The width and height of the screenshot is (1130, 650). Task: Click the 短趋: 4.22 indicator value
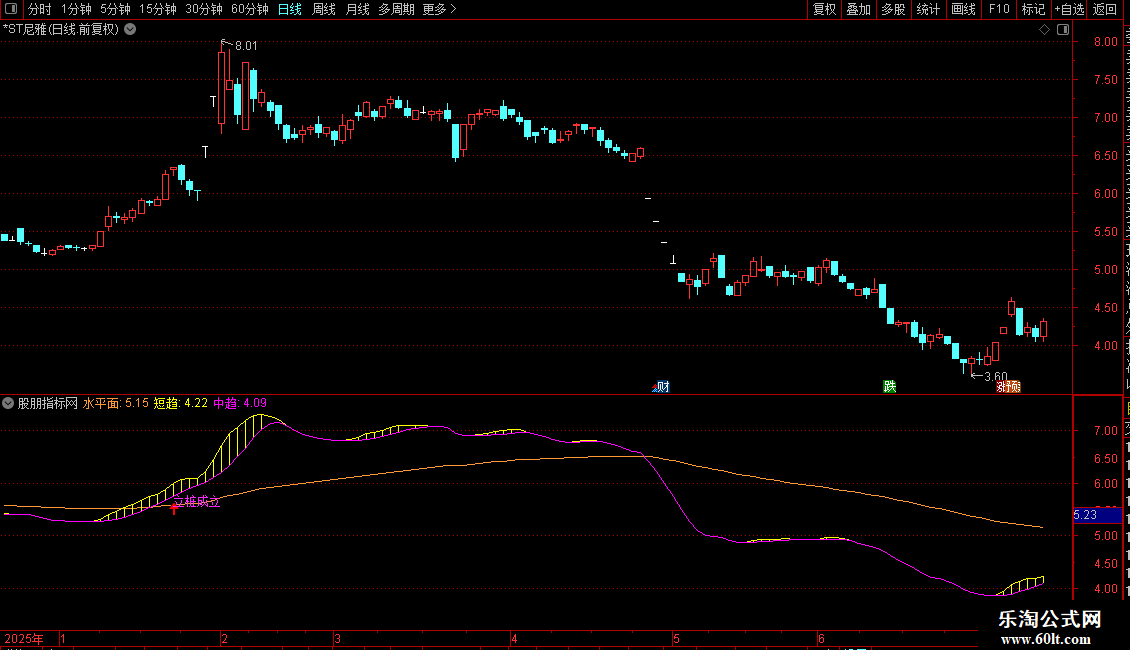180,404
